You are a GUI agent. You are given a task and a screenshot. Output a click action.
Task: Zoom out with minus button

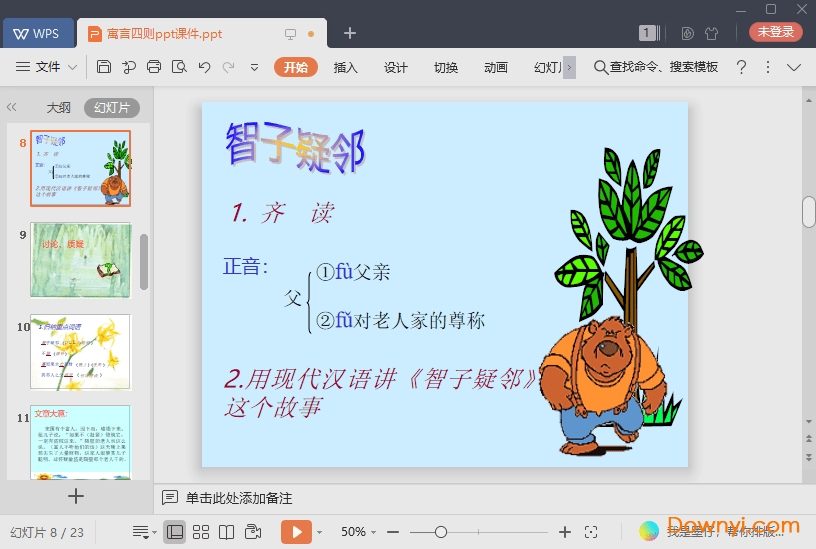point(393,532)
